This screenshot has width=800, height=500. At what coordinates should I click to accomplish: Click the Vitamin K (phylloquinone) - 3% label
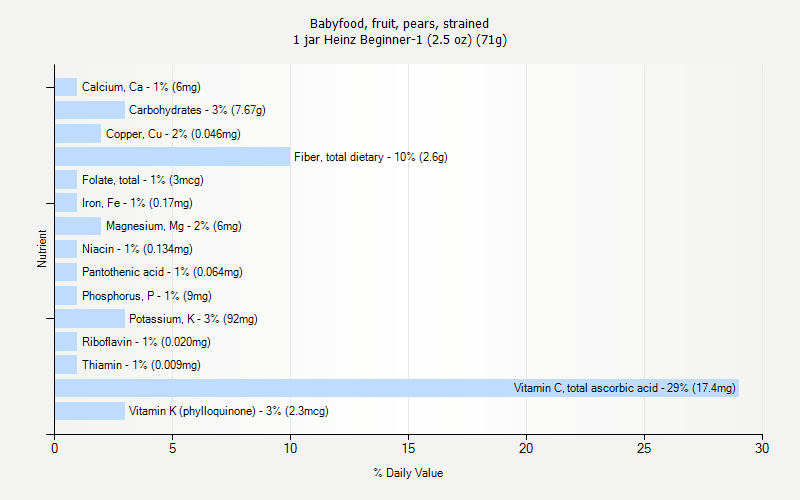[x=229, y=411]
